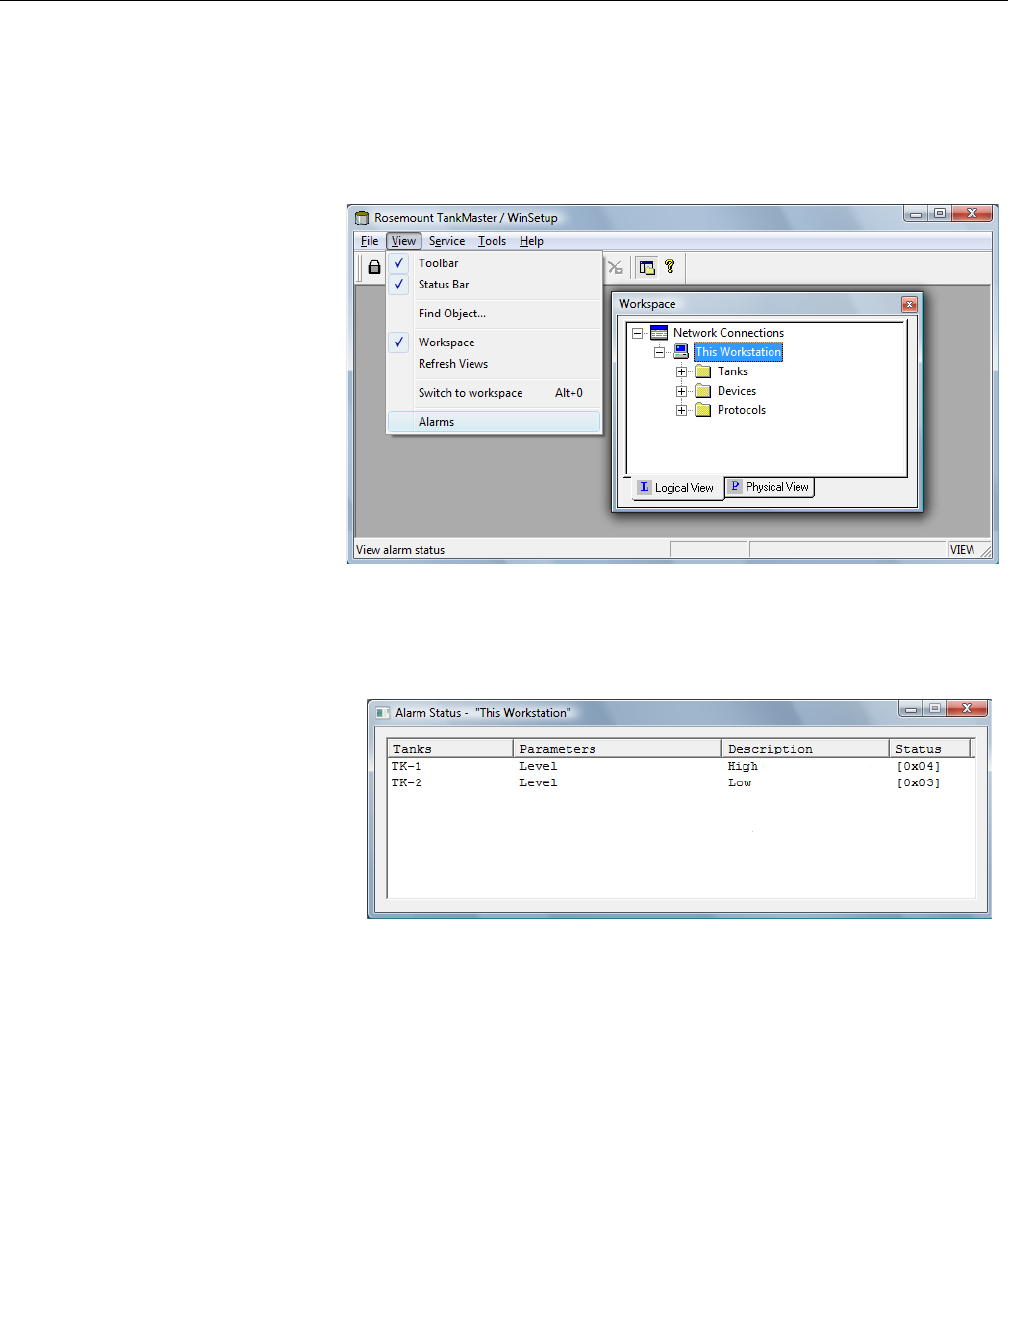Expand the Tanks folder node
This screenshot has width=1027, height=1321.
(681, 372)
